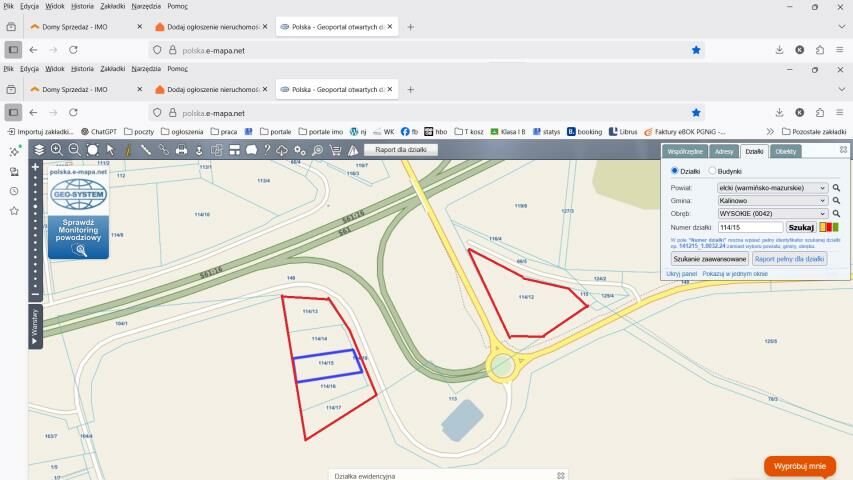Open map settings gears icon

click(x=299, y=150)
